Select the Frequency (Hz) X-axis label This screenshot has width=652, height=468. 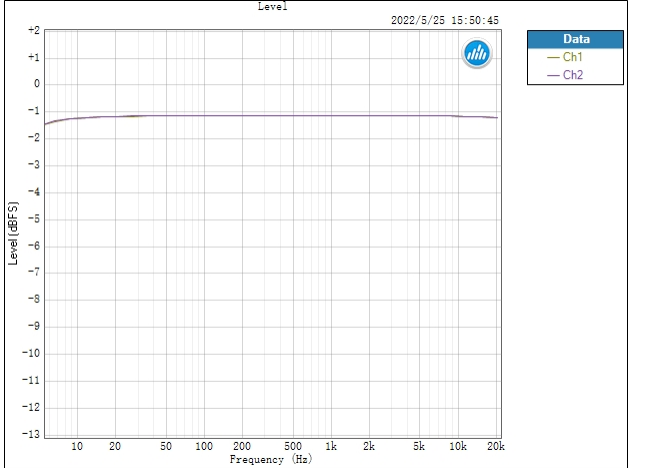(x=270, y=459)
